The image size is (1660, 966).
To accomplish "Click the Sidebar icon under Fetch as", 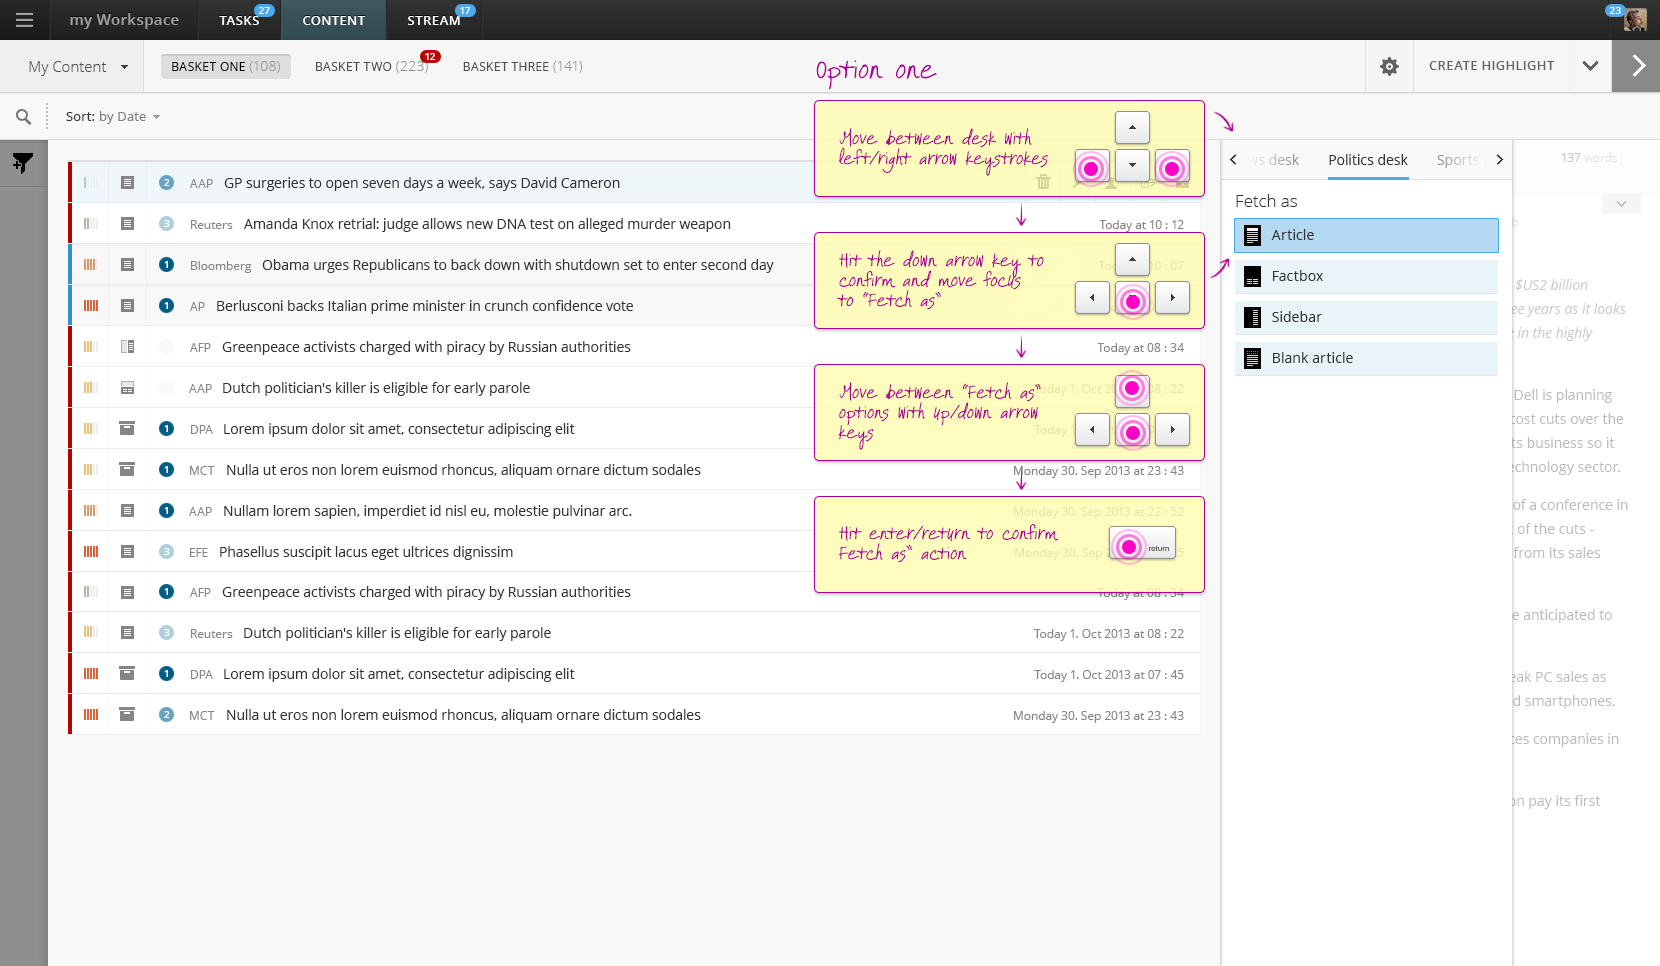I will point(1252,318).
